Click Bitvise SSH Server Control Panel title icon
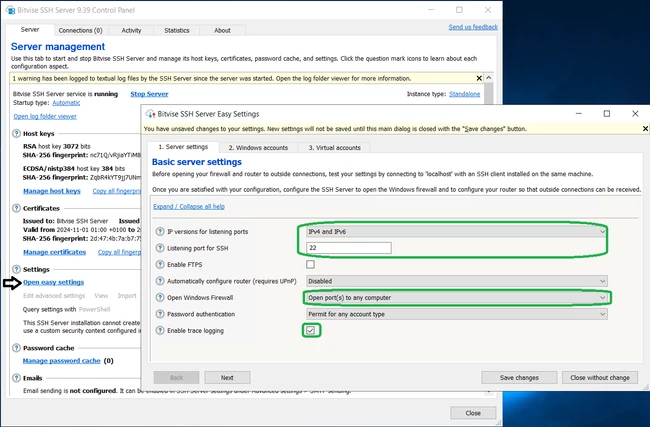Screen dimensions: 650x427 coord(10,10)
